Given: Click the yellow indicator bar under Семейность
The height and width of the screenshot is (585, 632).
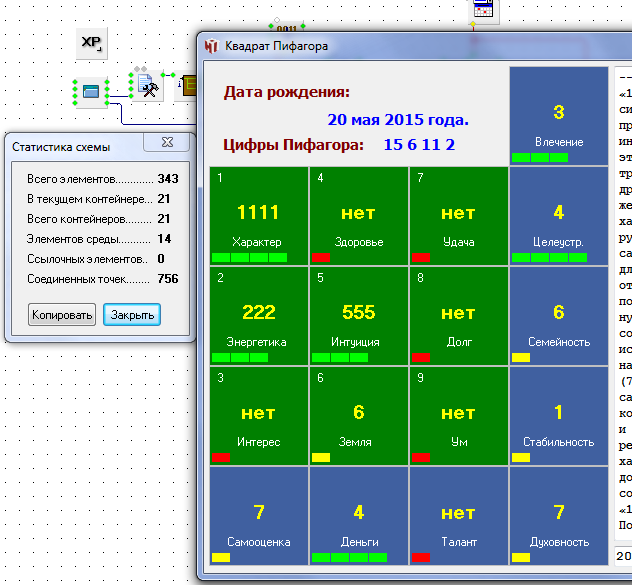Looking at the screenshot, I should 521,357.
